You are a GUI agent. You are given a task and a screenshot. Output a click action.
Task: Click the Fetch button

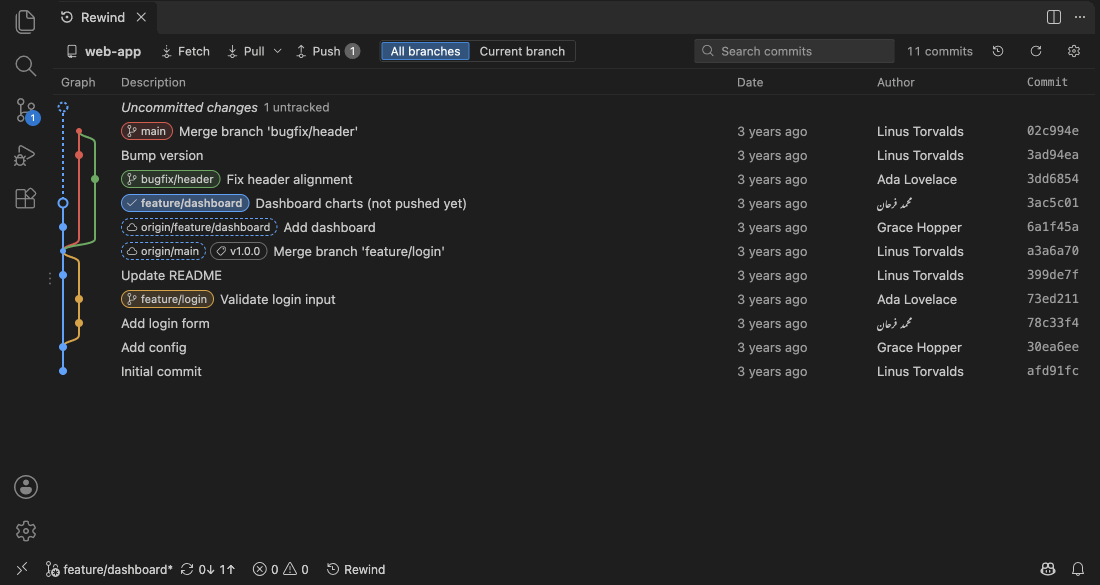point(185,51)
